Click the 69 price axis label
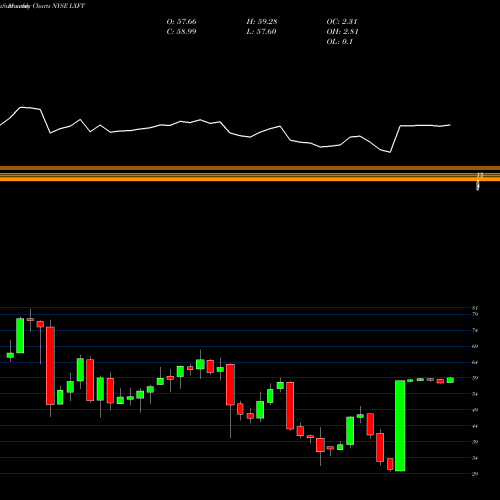The image size is (500, 500). pos(475,346)
